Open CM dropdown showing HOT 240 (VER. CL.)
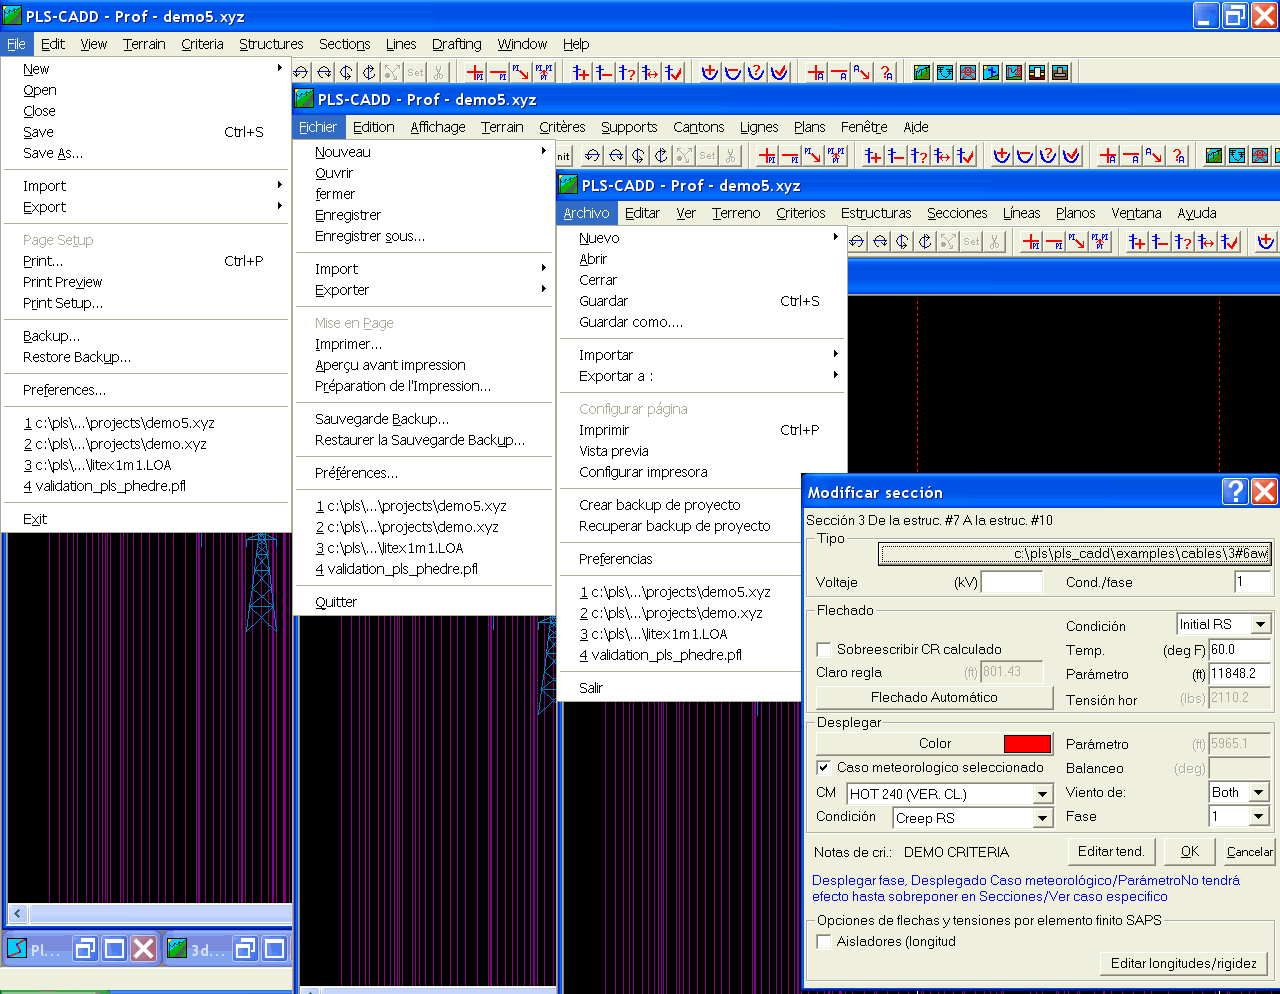Screen dimensions: 1280x994 [x=1042, y=794]
